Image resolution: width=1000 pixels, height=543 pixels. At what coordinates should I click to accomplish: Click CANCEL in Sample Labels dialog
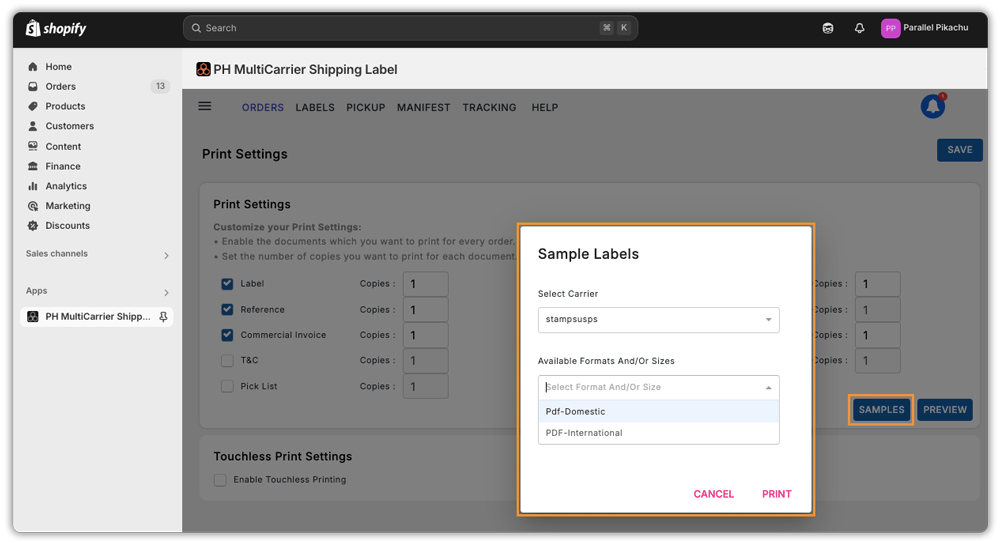coord(714,494)
